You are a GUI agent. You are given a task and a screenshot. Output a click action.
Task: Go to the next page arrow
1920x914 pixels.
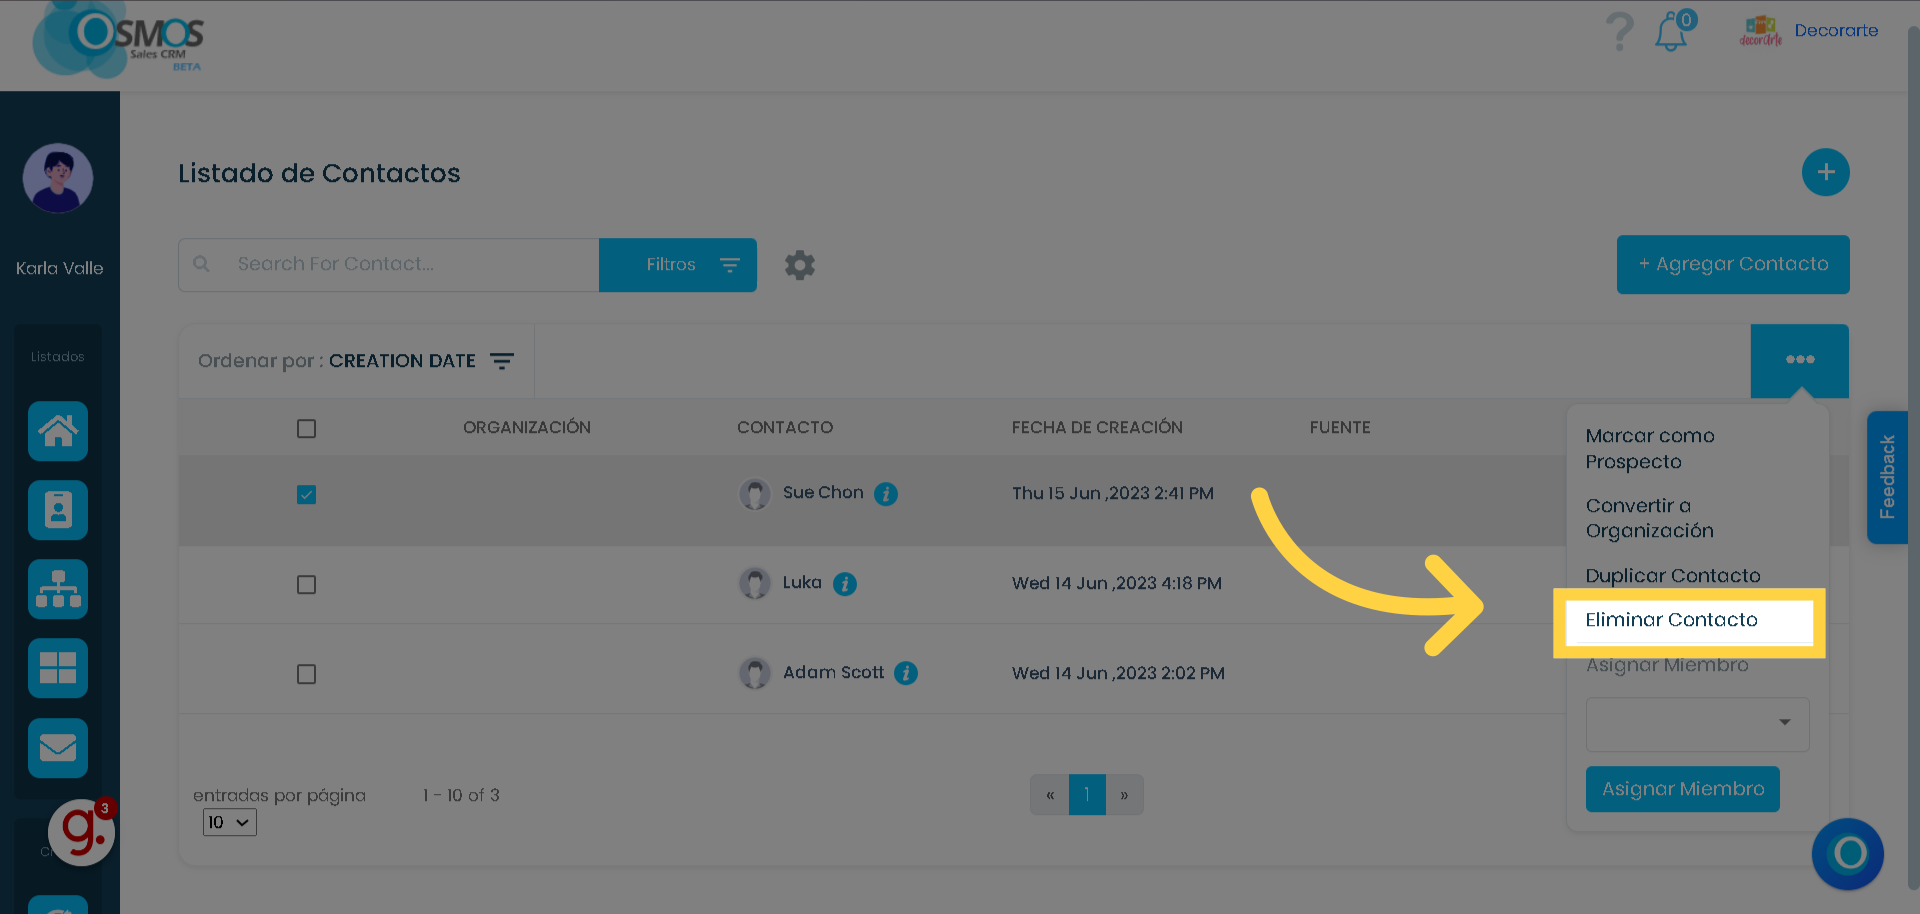pos(1124,795)
